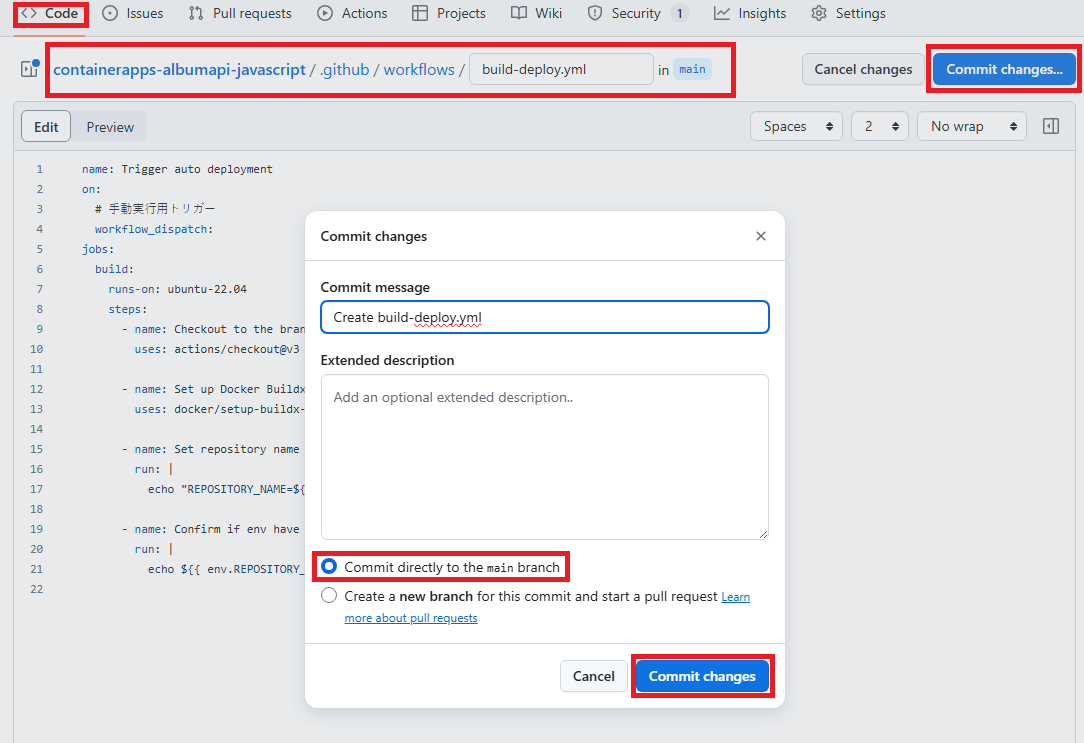Click the Code brackets icon
Image resolution: width=1084 pixels, height=743 pixels.
point(29,13)
